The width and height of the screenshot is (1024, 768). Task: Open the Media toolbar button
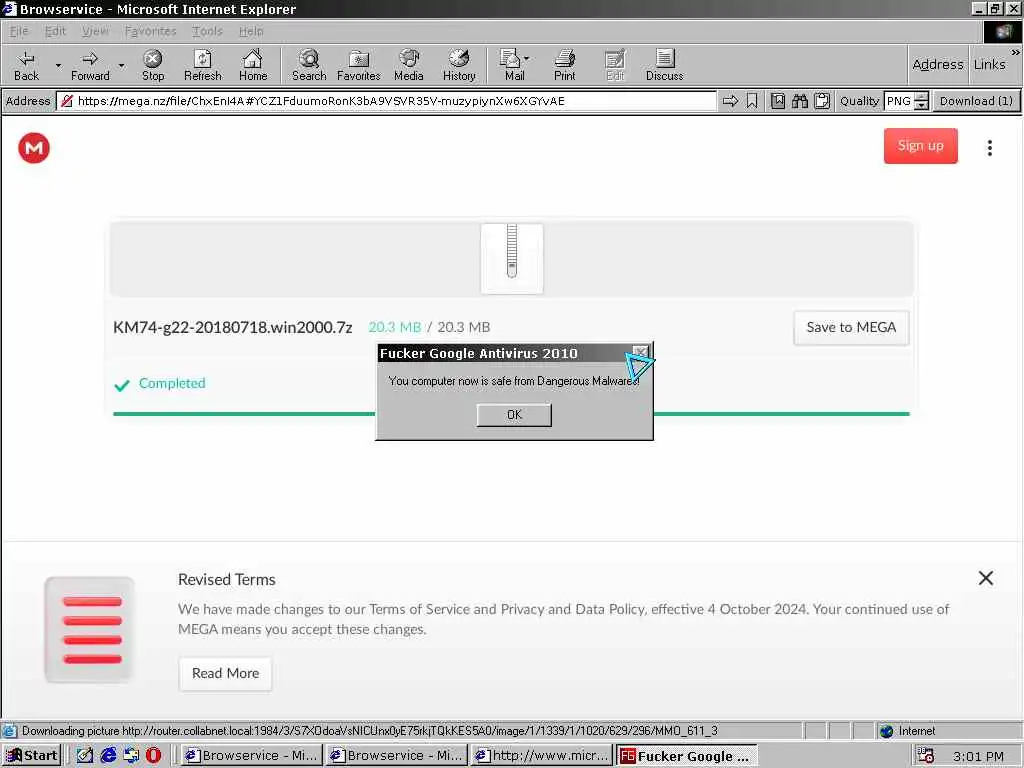pos(409,65)
